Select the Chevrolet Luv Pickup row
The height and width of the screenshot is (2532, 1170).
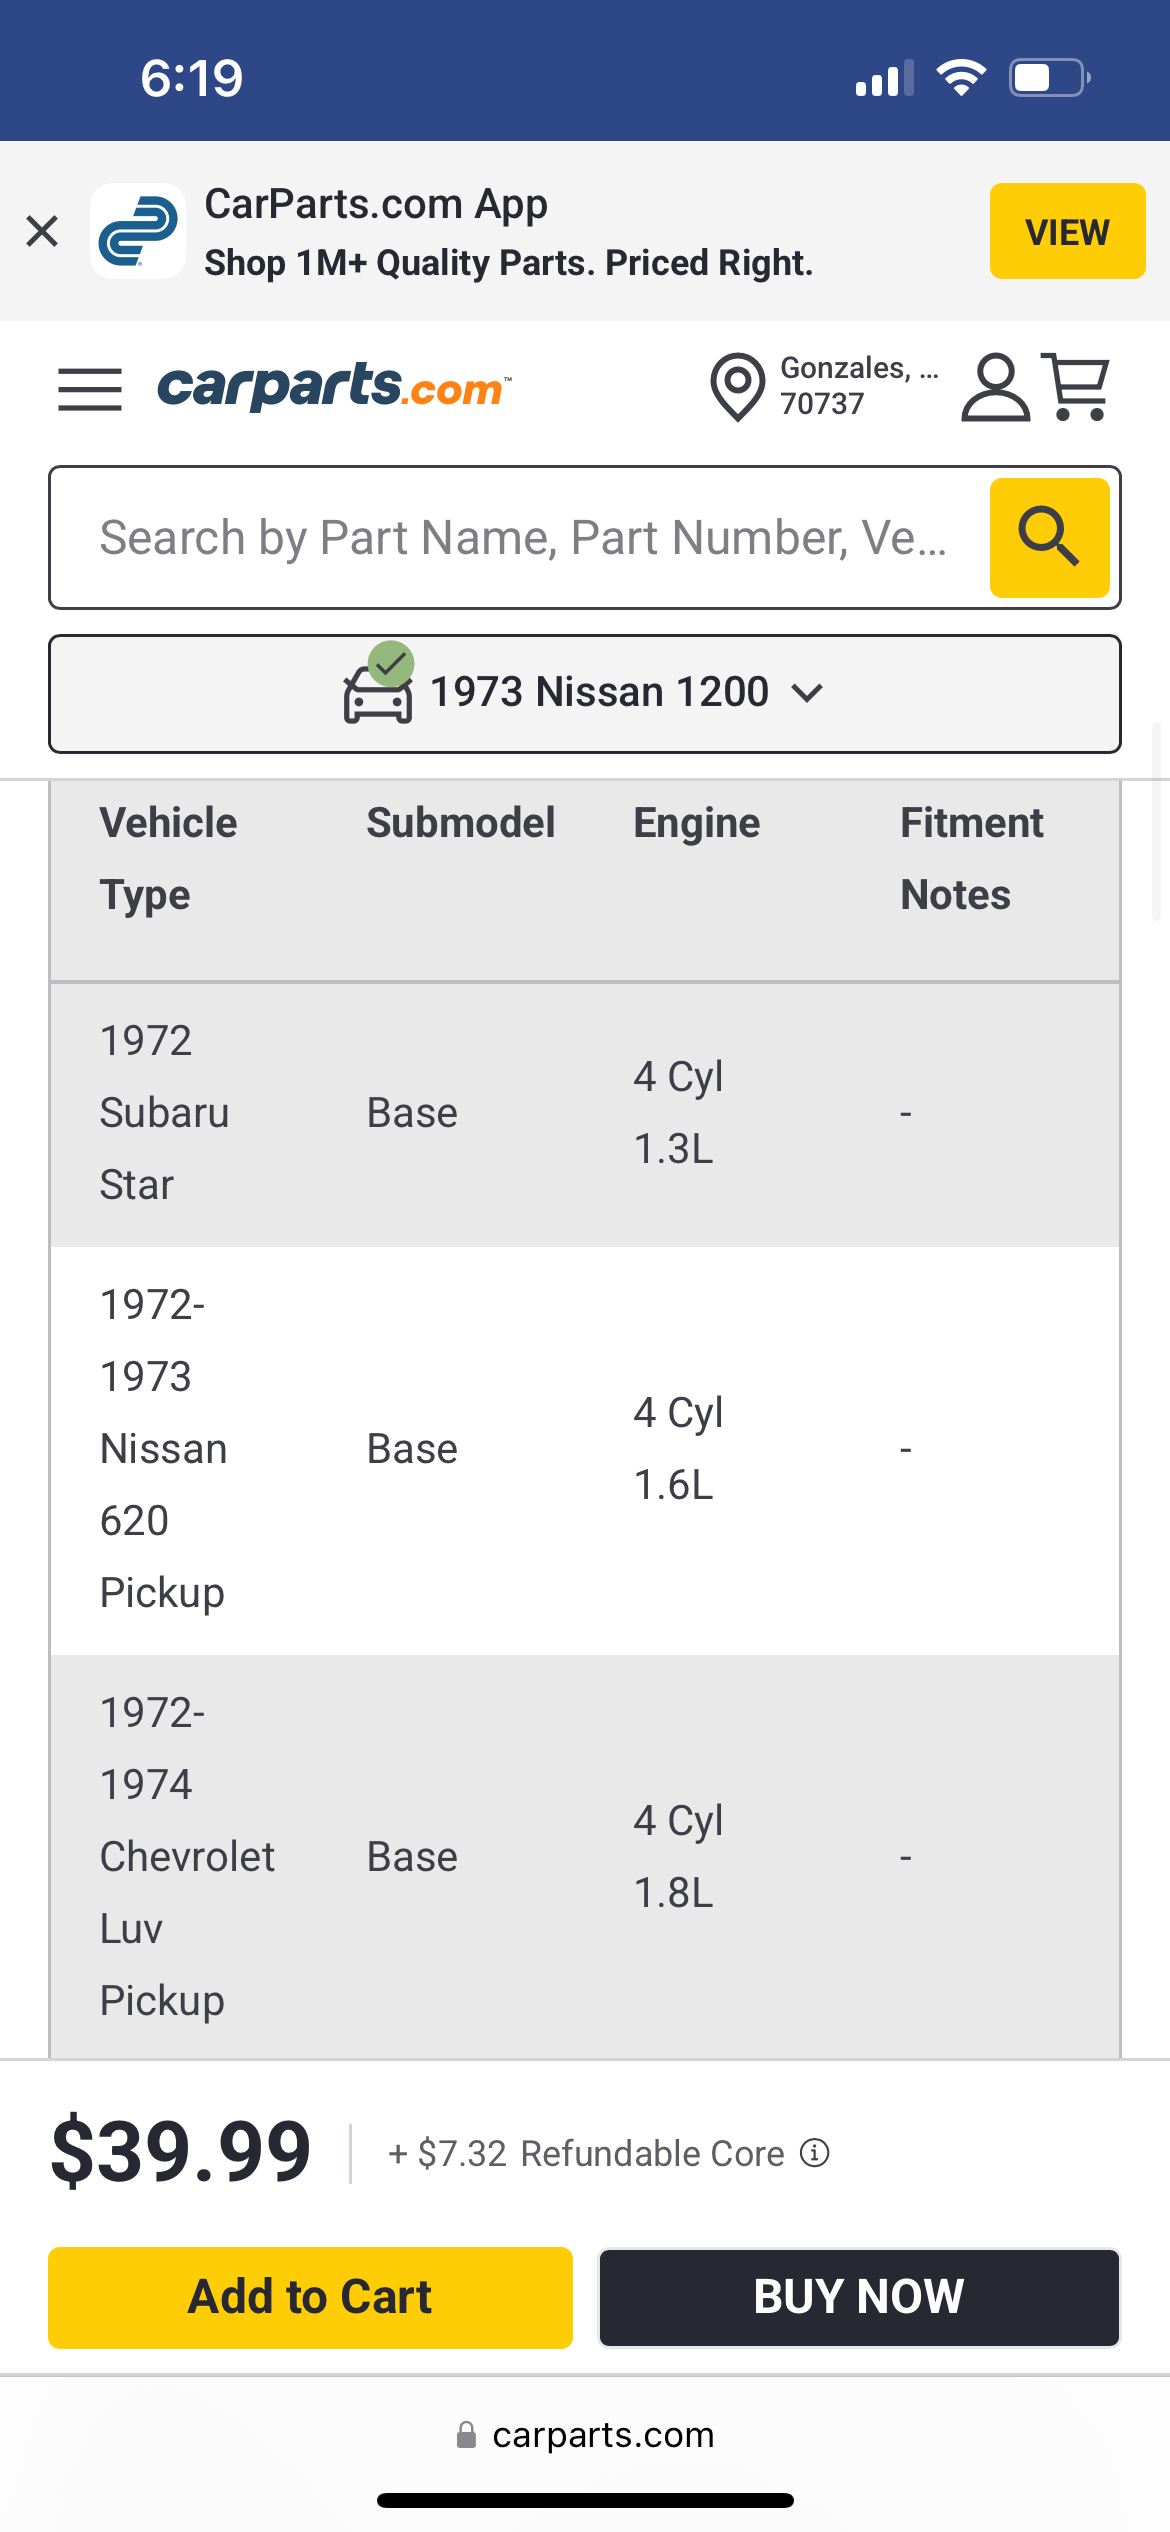coord(585,1857)
